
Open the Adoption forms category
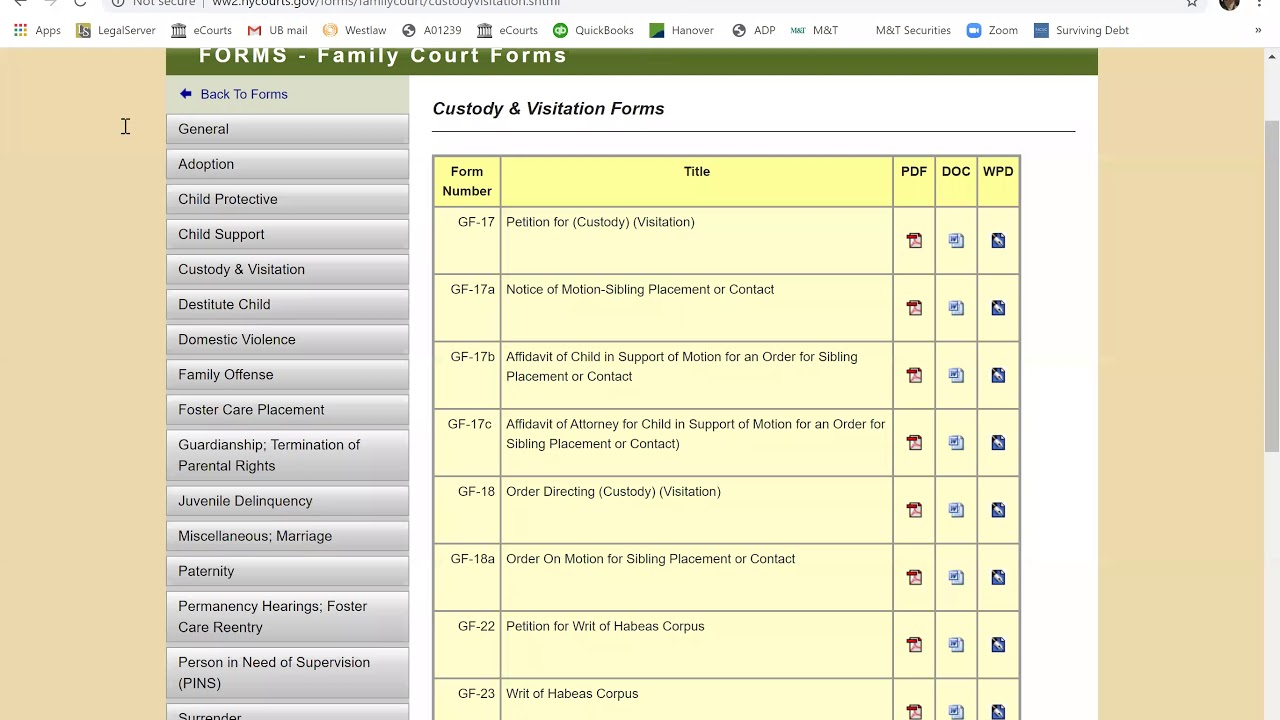point(287,164)
